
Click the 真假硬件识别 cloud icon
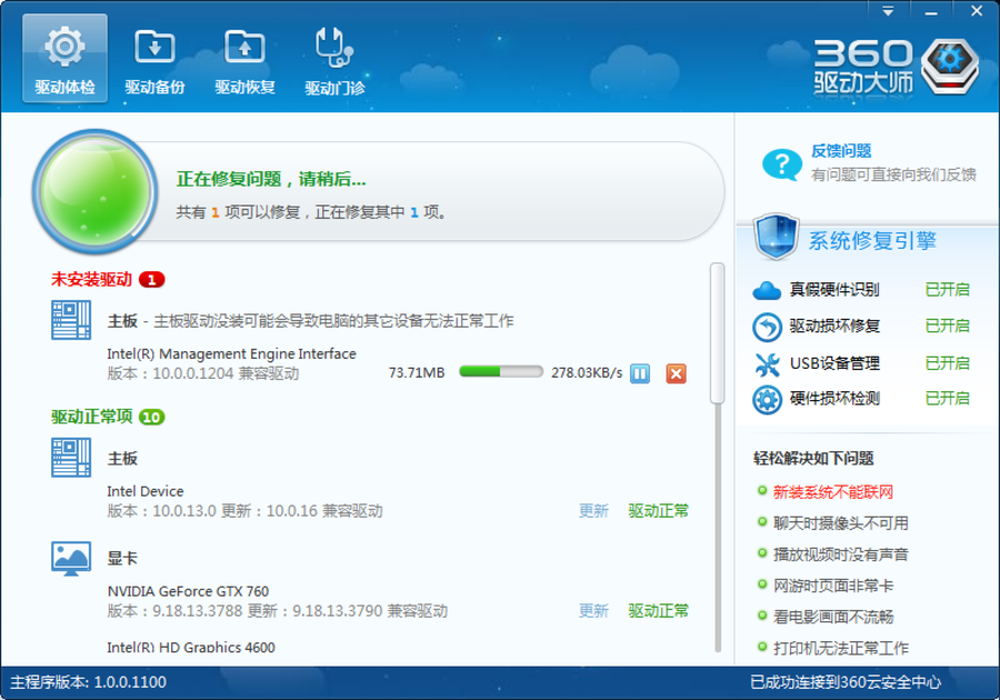[767, 291]
